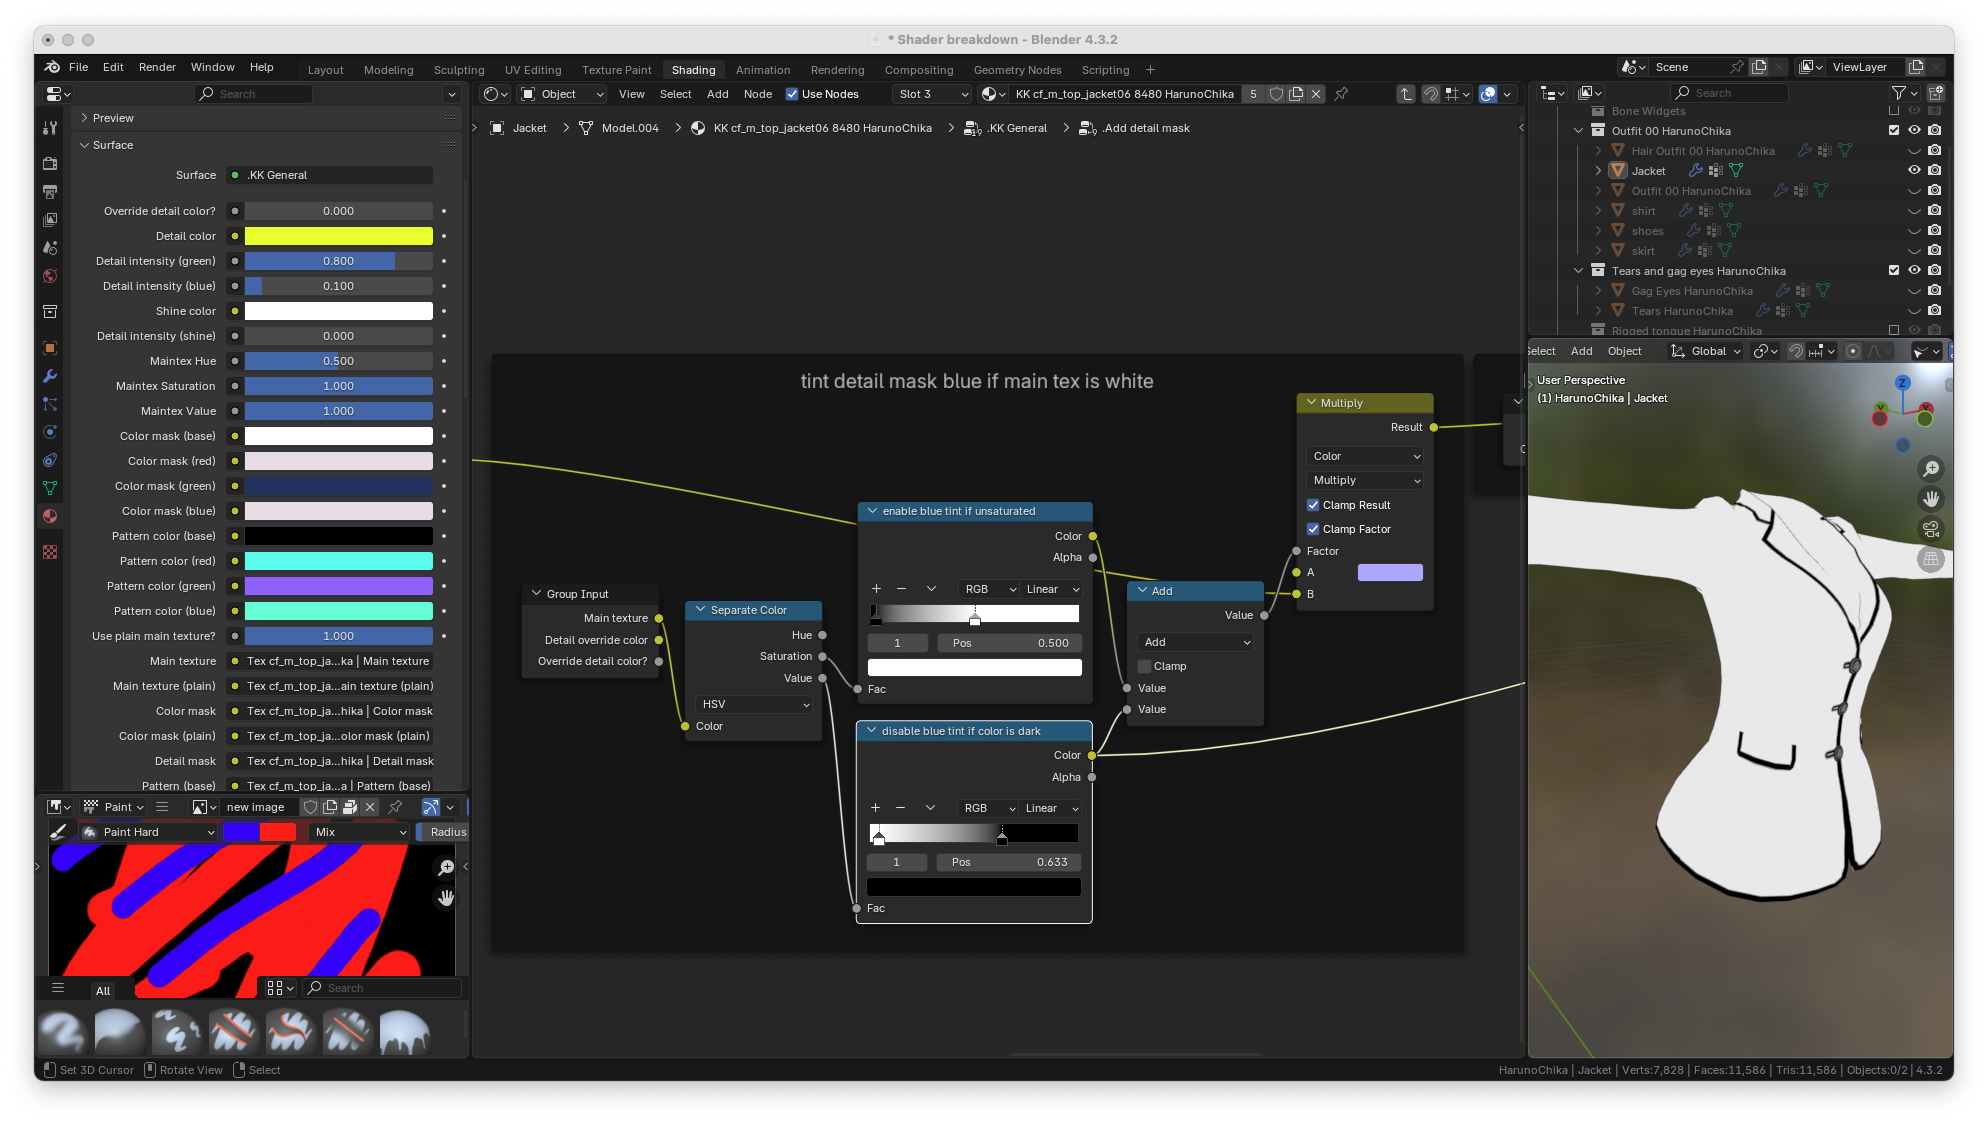
Task: Switch to the Texture Paint workspace tab
Action: pos(616,70)
